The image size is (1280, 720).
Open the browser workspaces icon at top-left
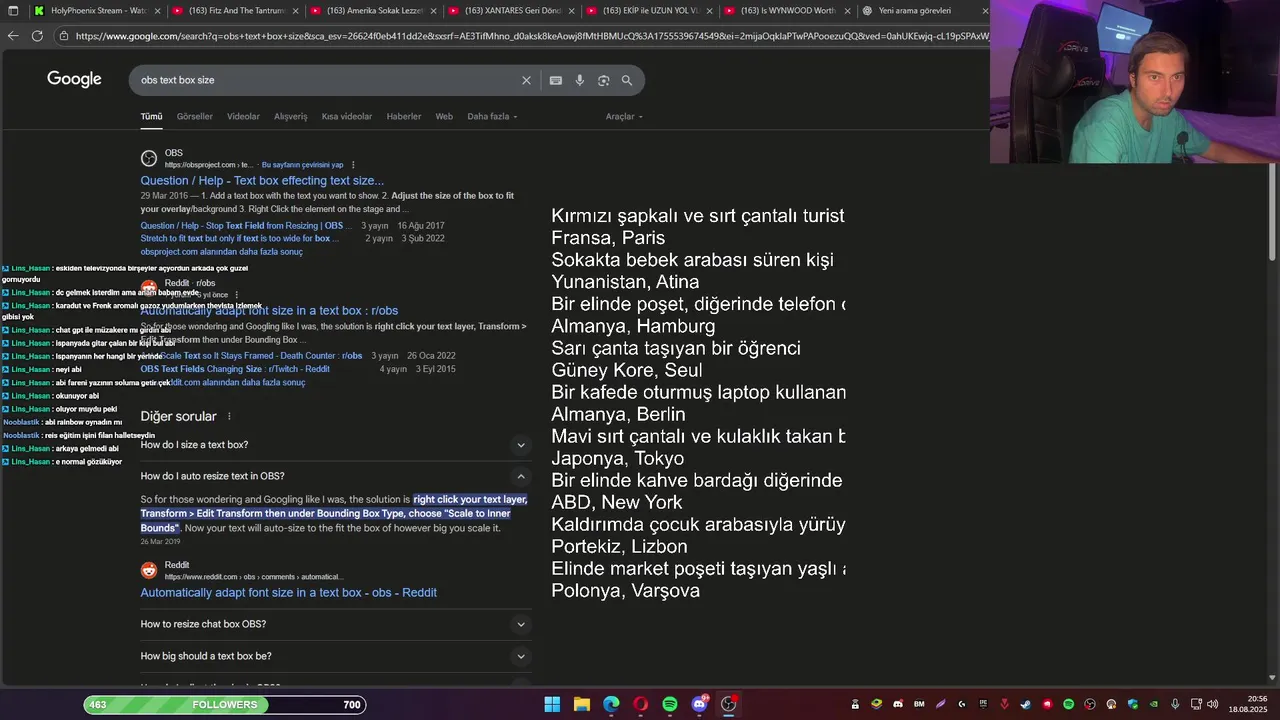click(12, 11)
